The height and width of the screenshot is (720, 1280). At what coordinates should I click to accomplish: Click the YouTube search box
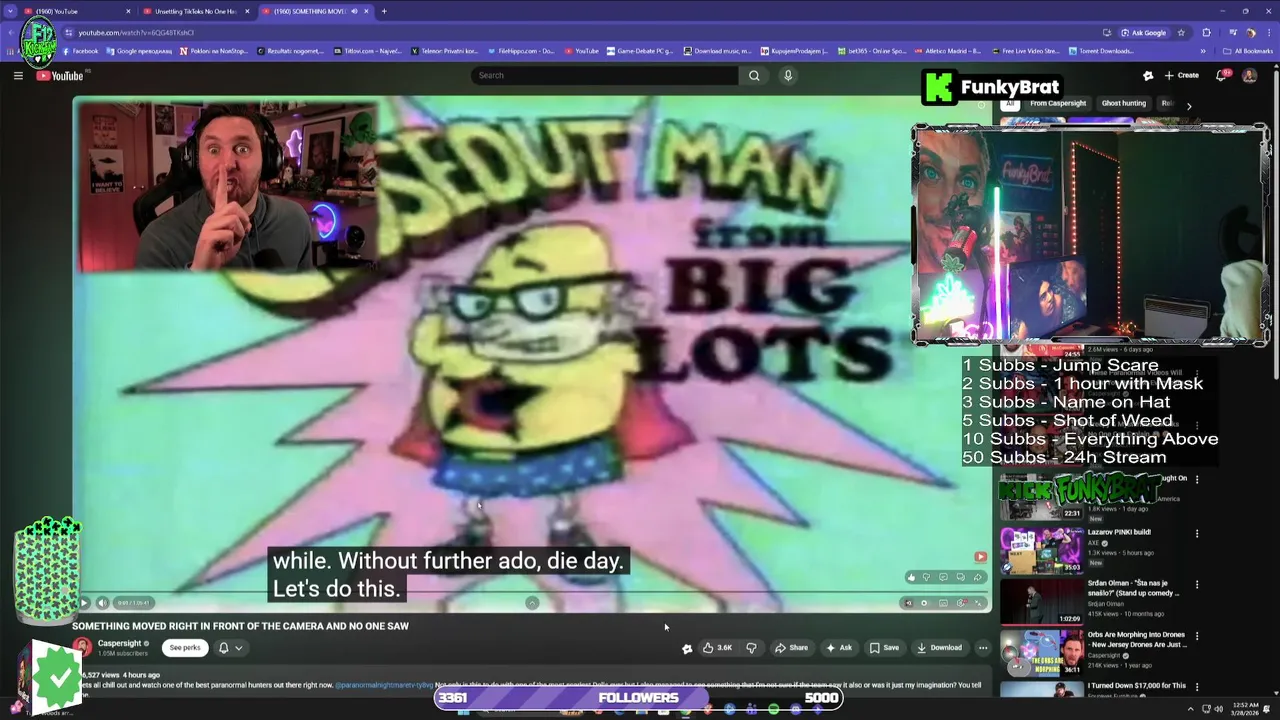tap(605, 75)
